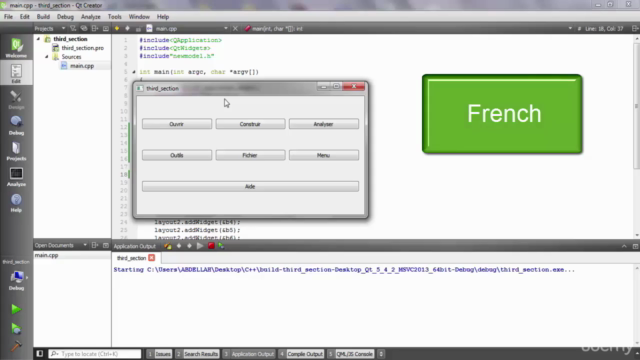The image size is (640, 360).
Task: Click the Fichier button
Action: point(250,155)
